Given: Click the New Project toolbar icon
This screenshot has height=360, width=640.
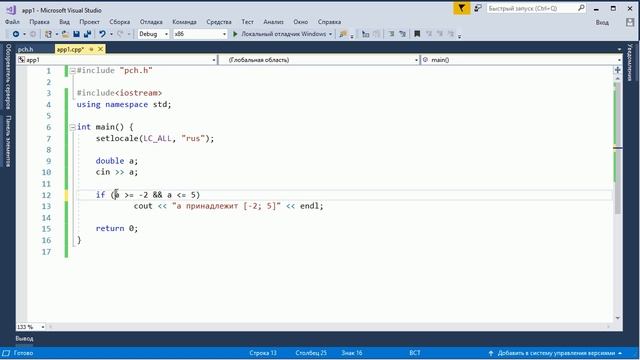Looking at the screenshot, I should [48, 34].
